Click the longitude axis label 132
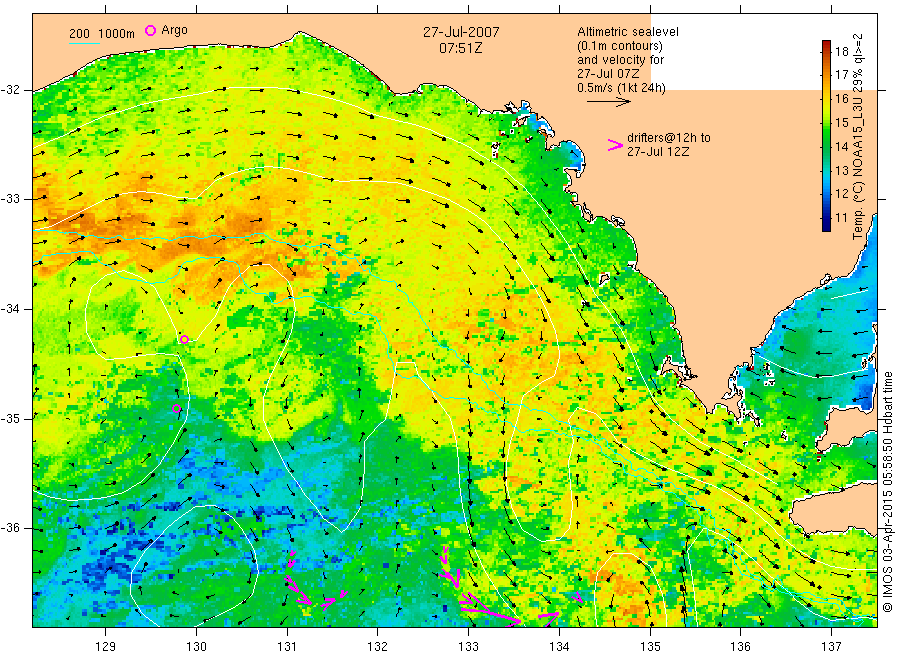Screen dimensions: 900x660 pos(378,647)
